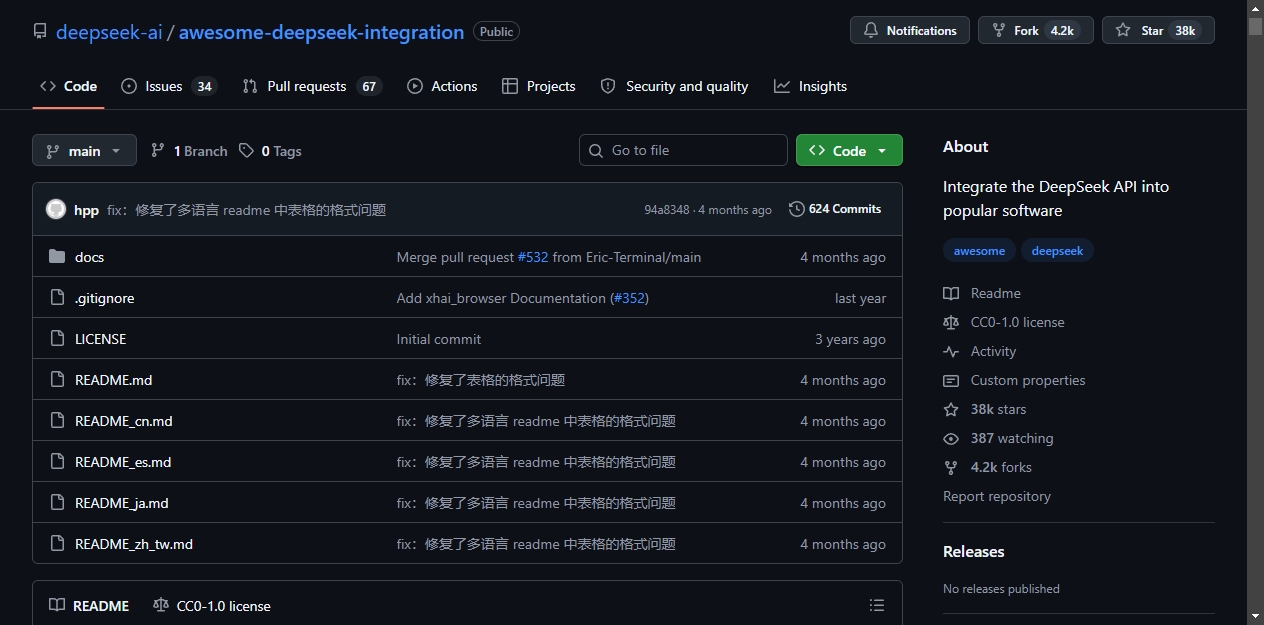The height and width of the screenshot is (625, 1264).
Task: View 387 watching list
Action: pos(998,438)
